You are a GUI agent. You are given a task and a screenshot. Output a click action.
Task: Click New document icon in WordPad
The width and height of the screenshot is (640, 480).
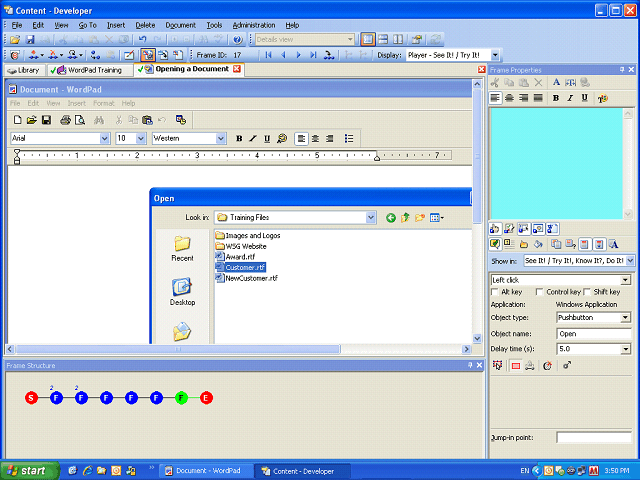coord(18,120)
